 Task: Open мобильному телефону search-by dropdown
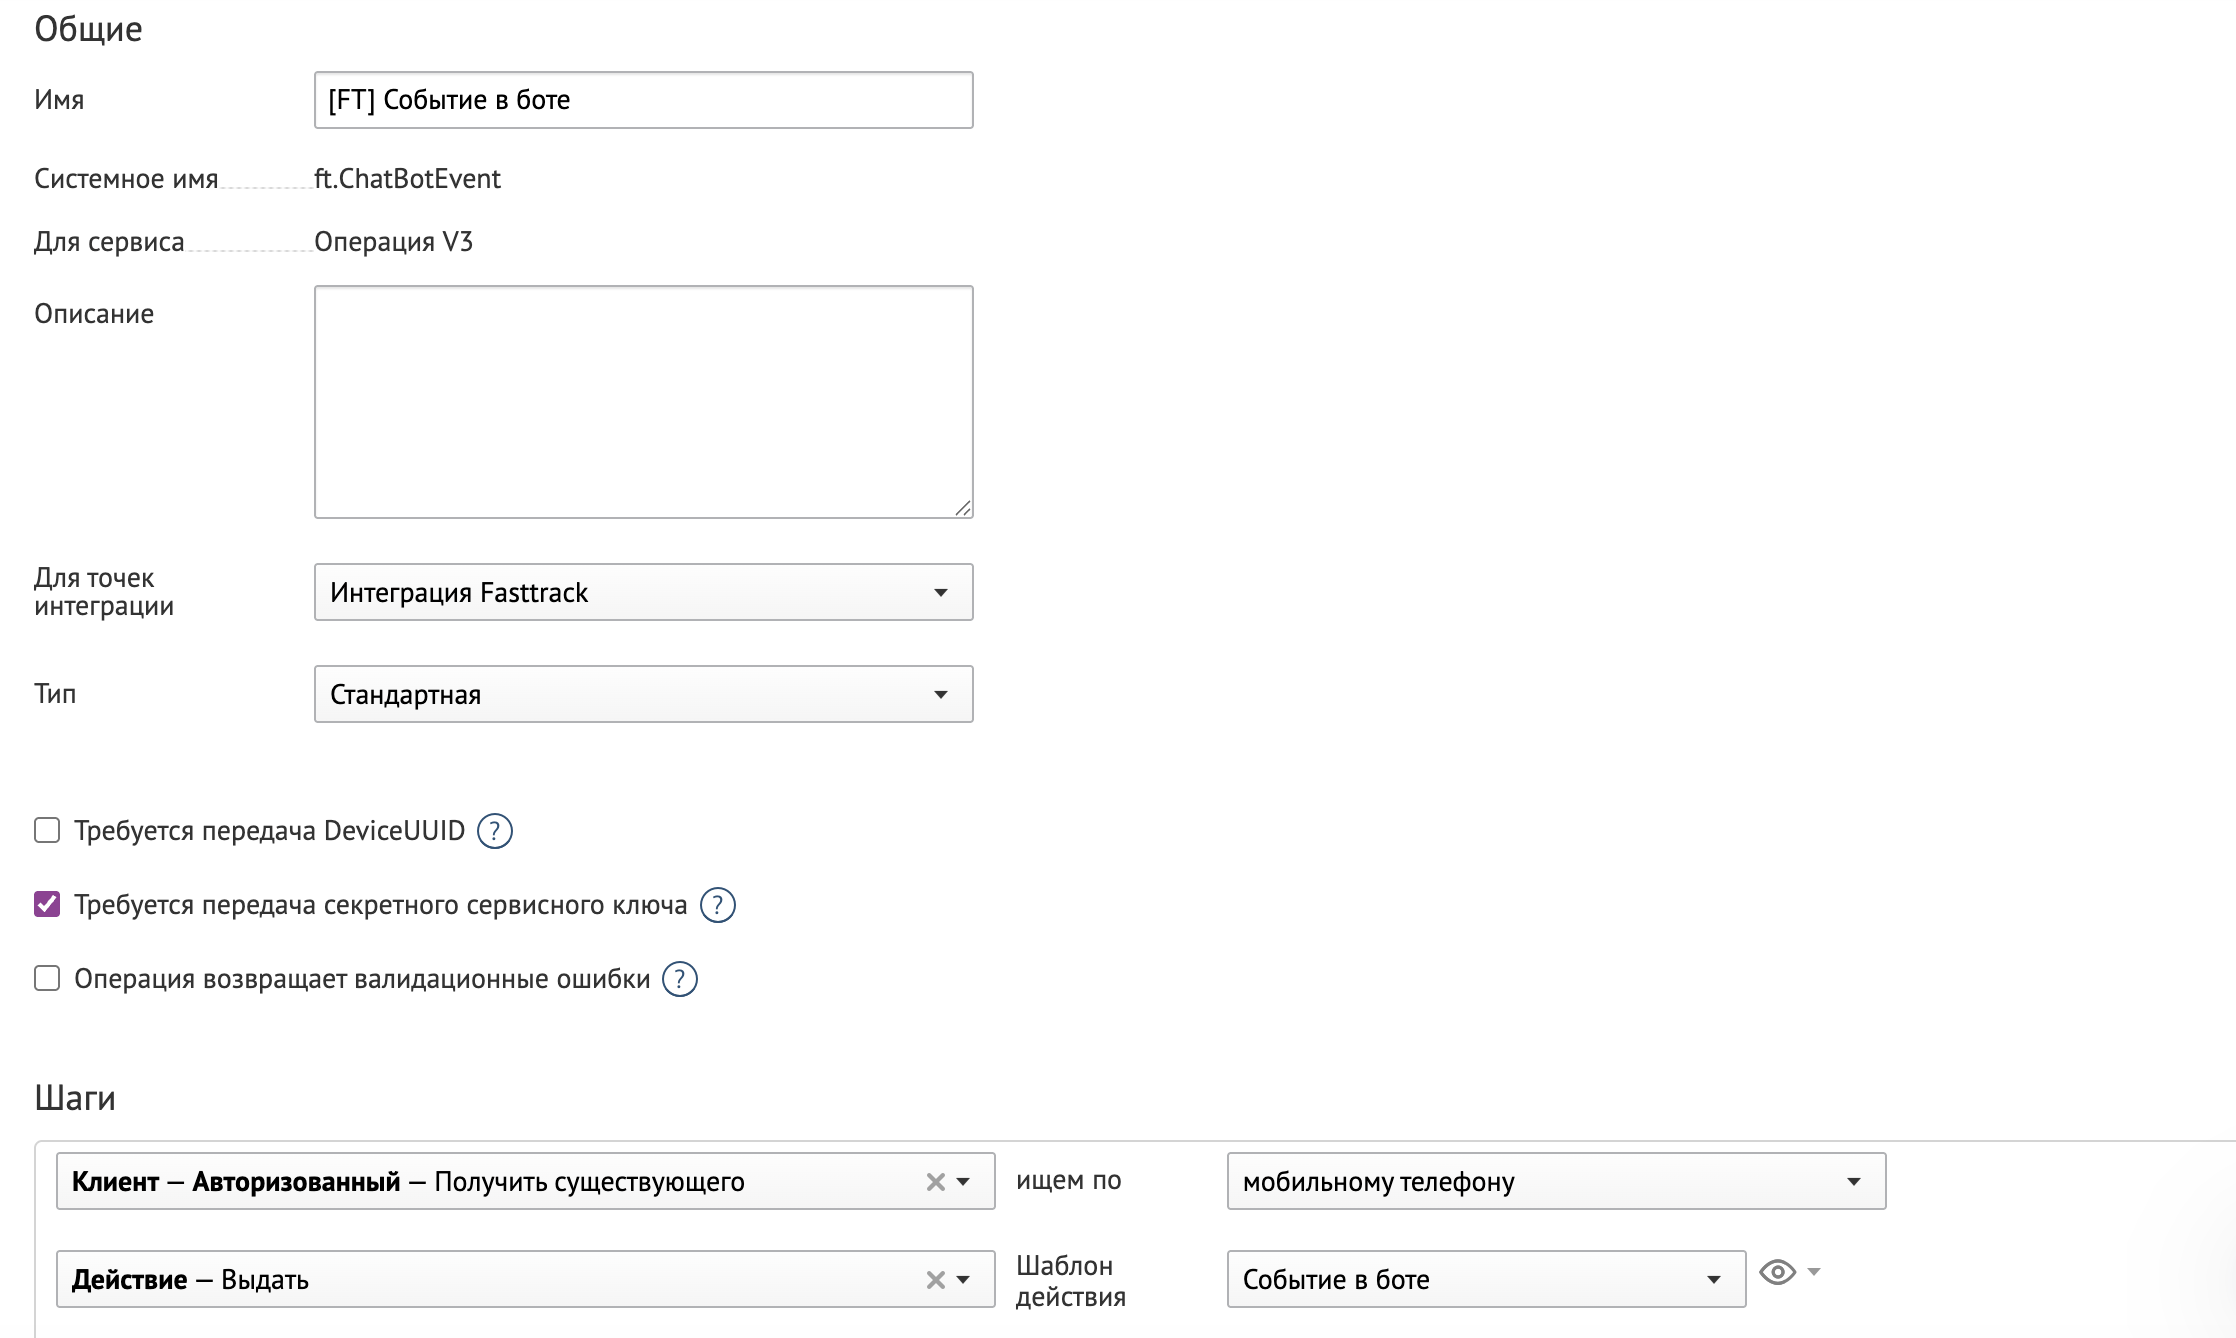click(1555, 1182)
